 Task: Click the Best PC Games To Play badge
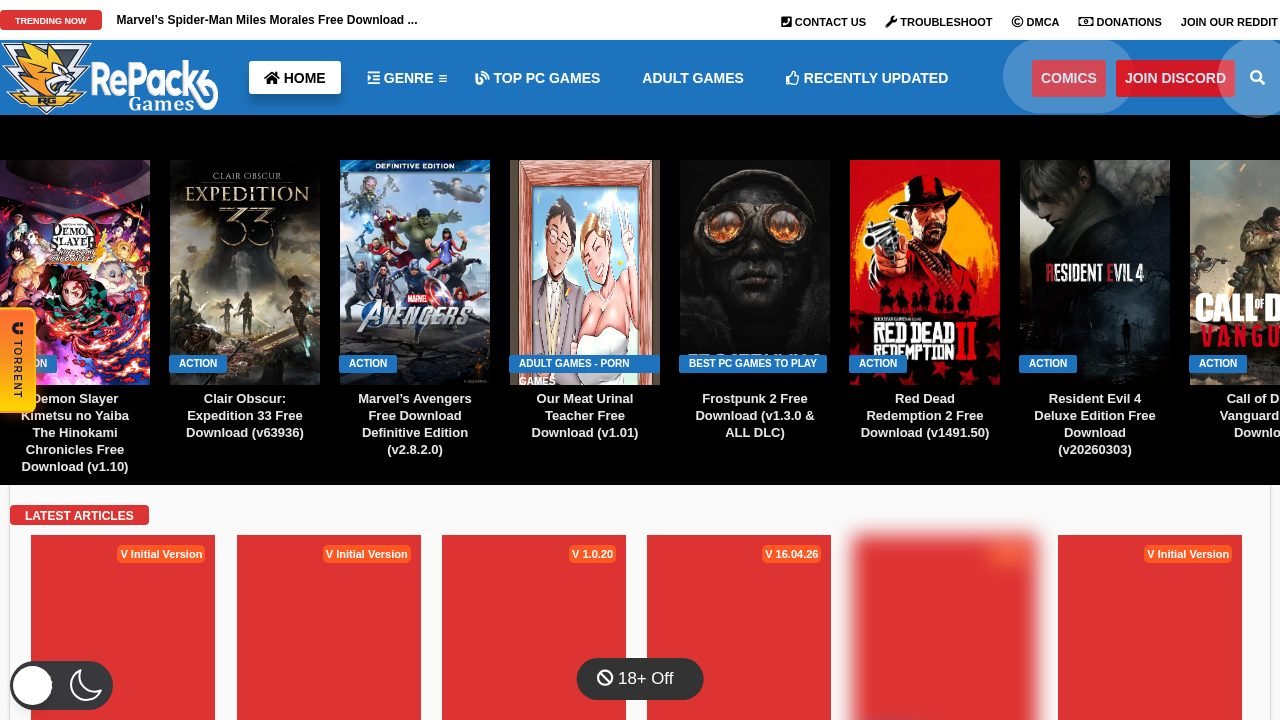(753, 363)
